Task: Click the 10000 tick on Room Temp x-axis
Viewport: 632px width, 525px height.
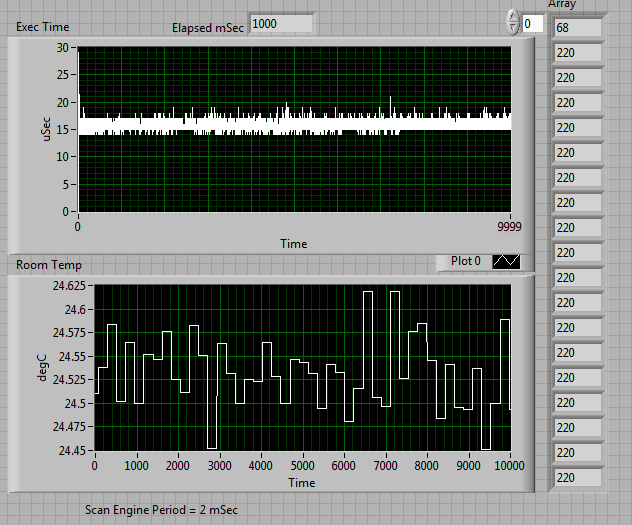Action: (509, 466)
